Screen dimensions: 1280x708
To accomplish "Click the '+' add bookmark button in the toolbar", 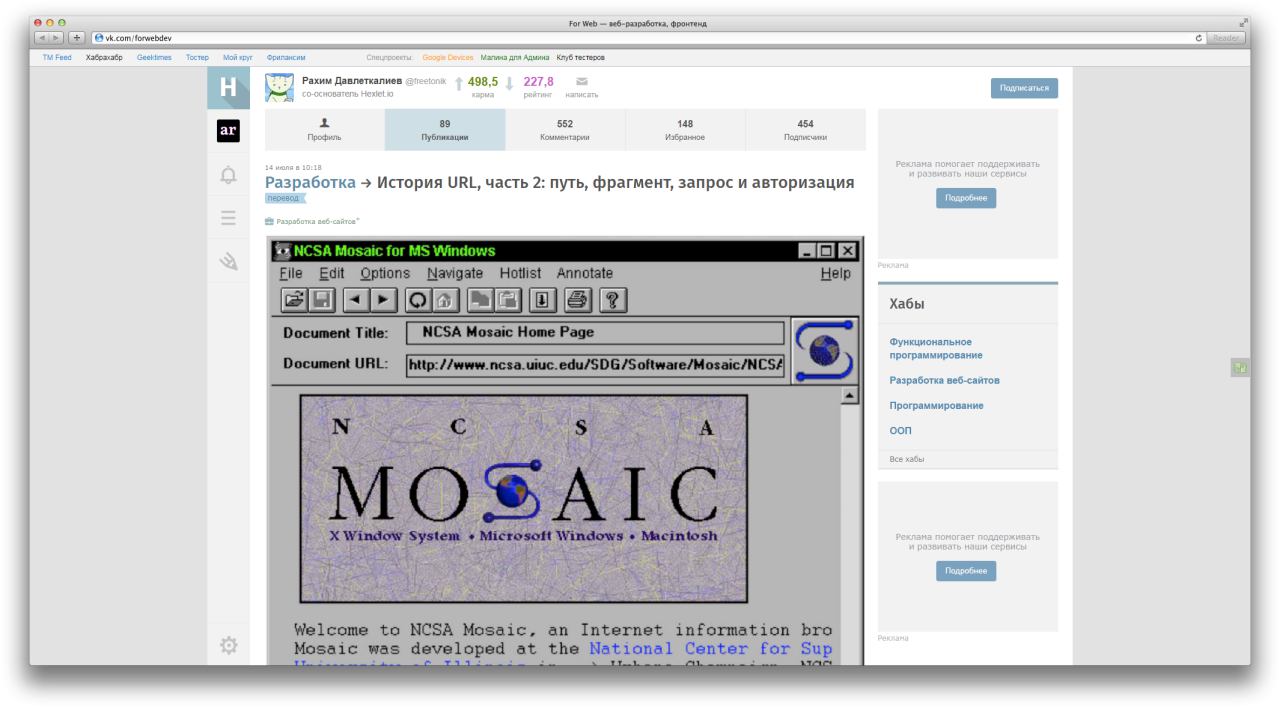I will (x=77, y=38).
